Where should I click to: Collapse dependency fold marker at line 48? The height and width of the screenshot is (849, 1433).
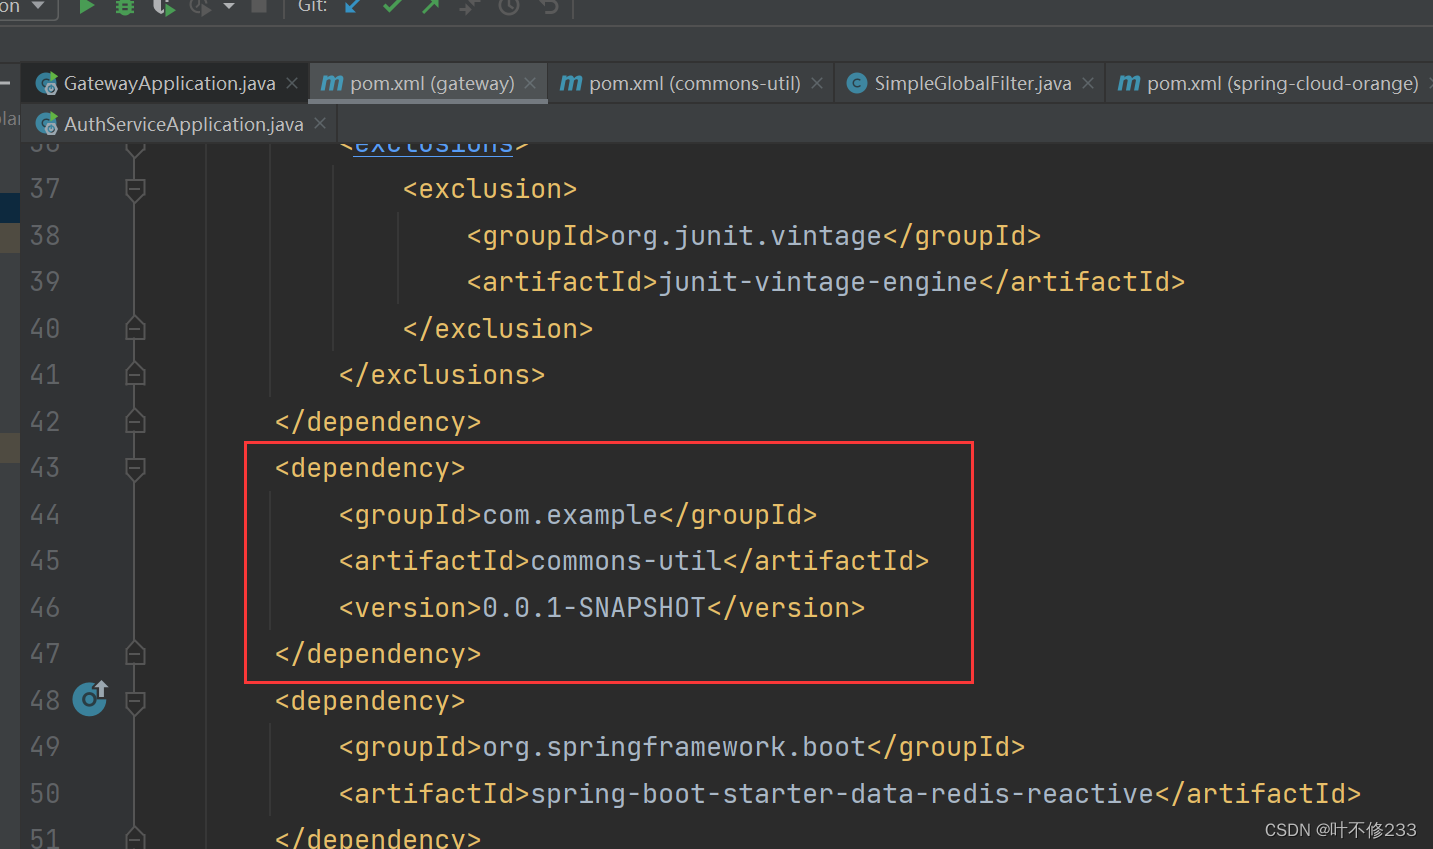(x=136, y=701)
